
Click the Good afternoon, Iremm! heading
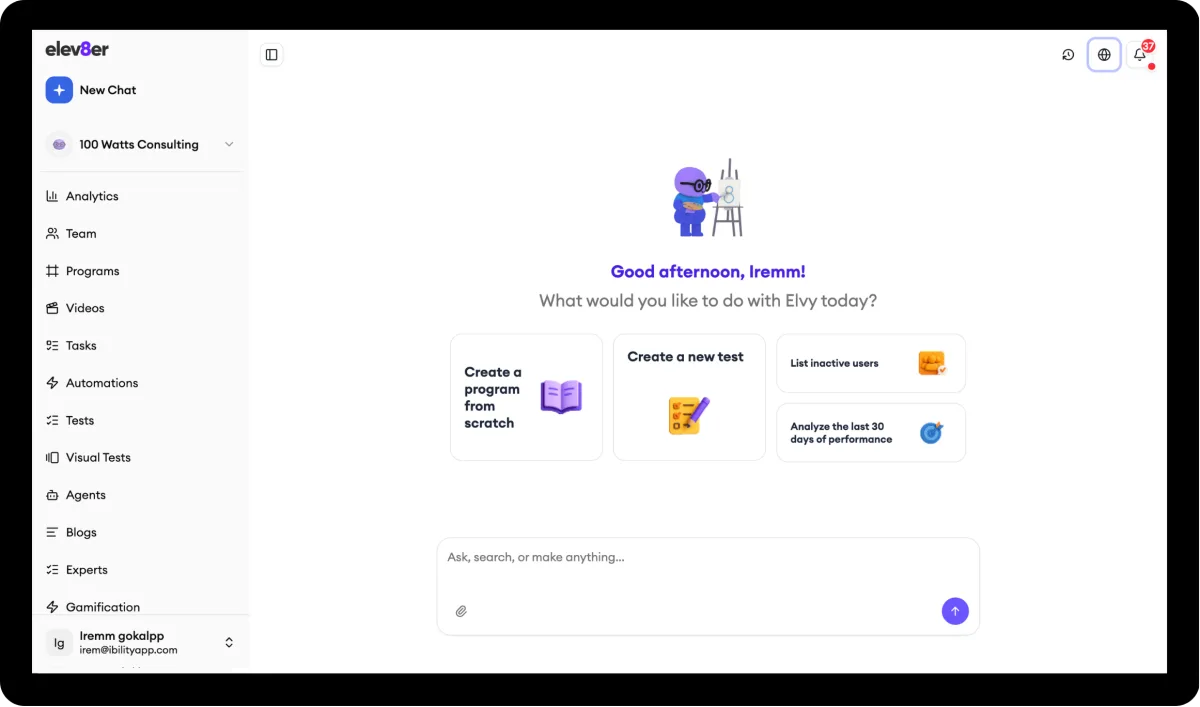point(708,271)
